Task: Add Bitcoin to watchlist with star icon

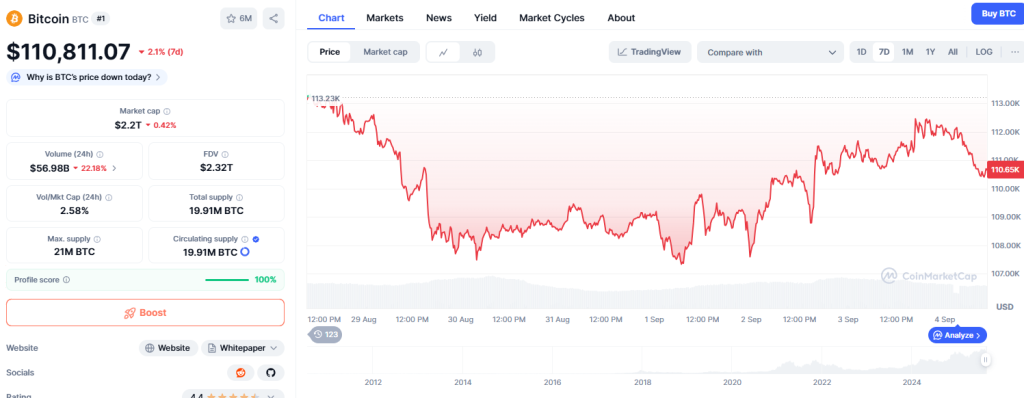Action: coord(239,18)
